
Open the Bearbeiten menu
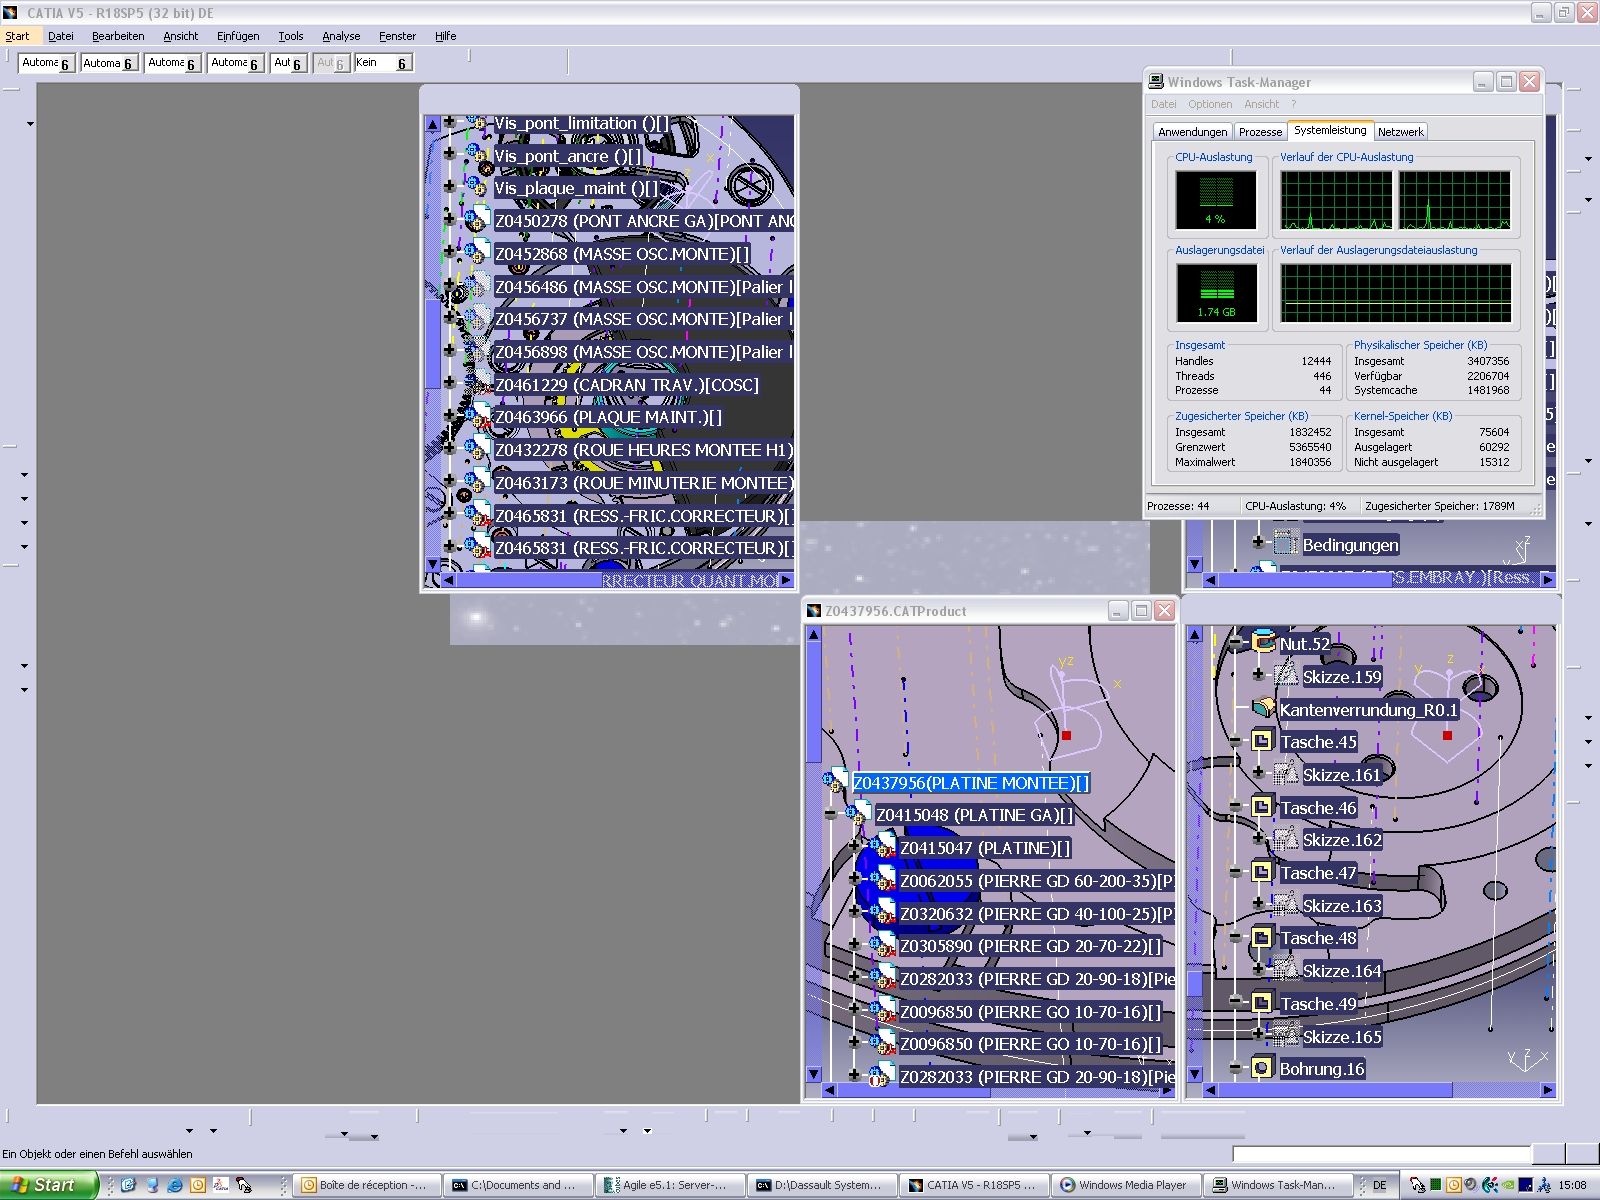click(118, 36)
